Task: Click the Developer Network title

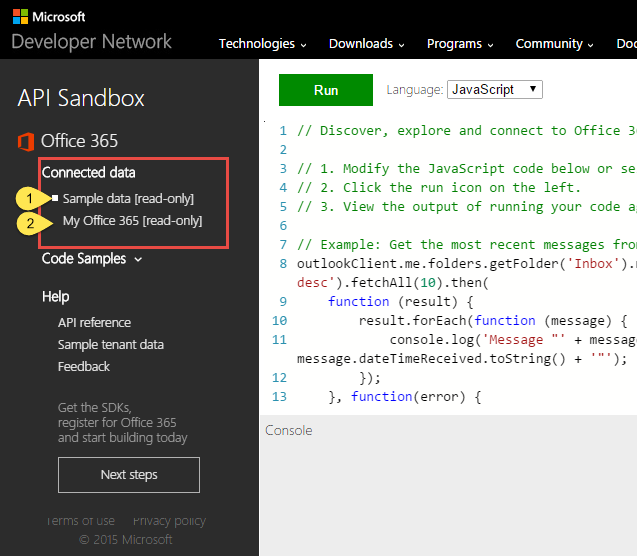Action: pyautogui.click(x=92, y=42)
